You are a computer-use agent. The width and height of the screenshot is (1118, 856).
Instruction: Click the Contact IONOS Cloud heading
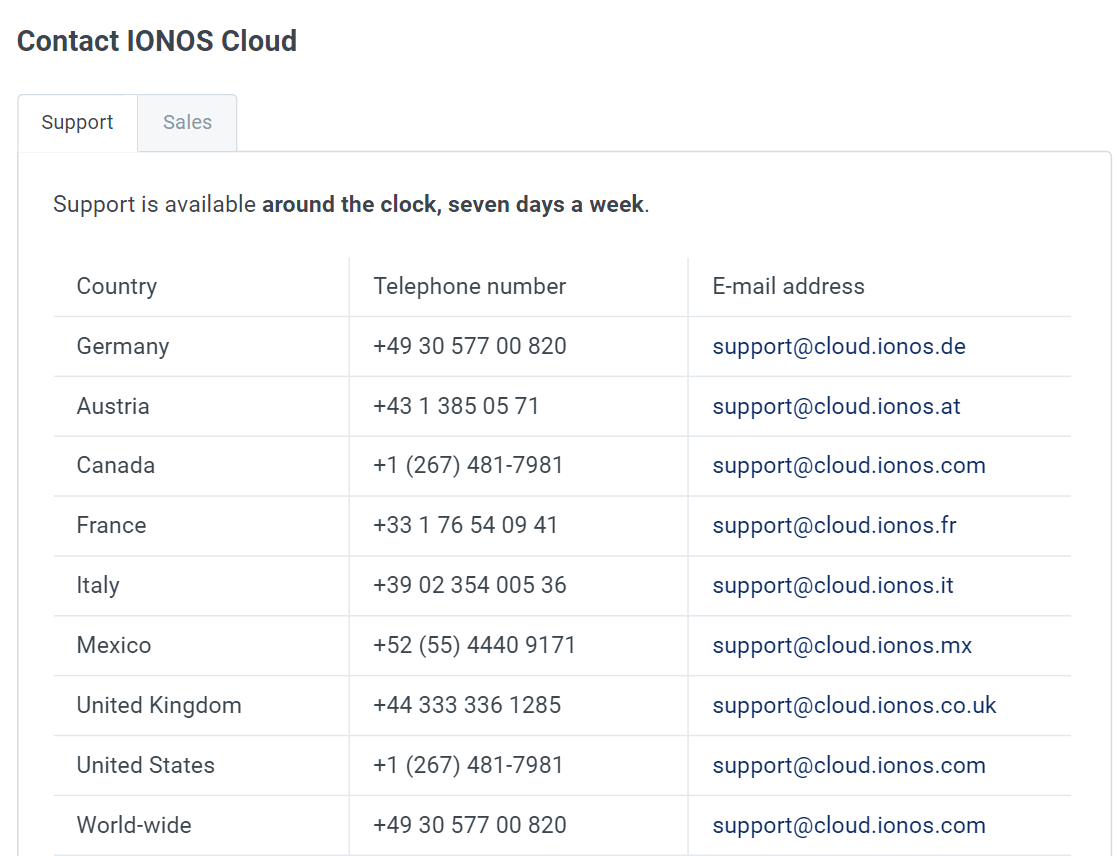click(x=156, y=41)
